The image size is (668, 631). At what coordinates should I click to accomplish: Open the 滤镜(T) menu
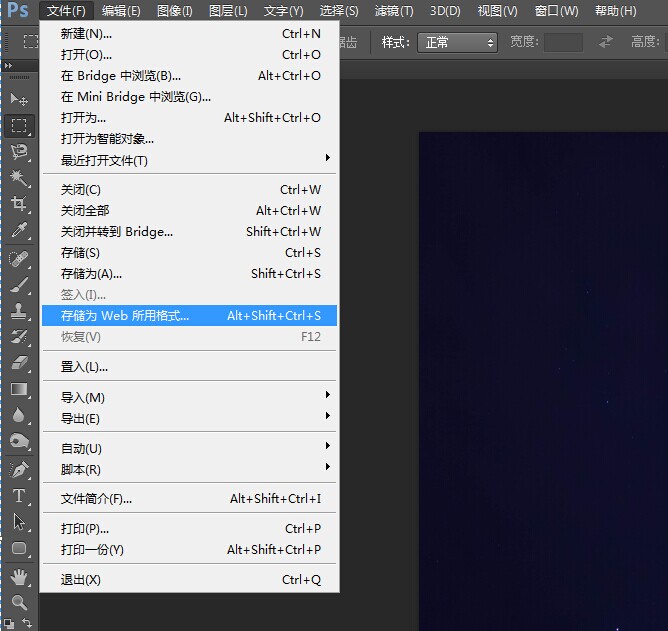tap(393, 11)
